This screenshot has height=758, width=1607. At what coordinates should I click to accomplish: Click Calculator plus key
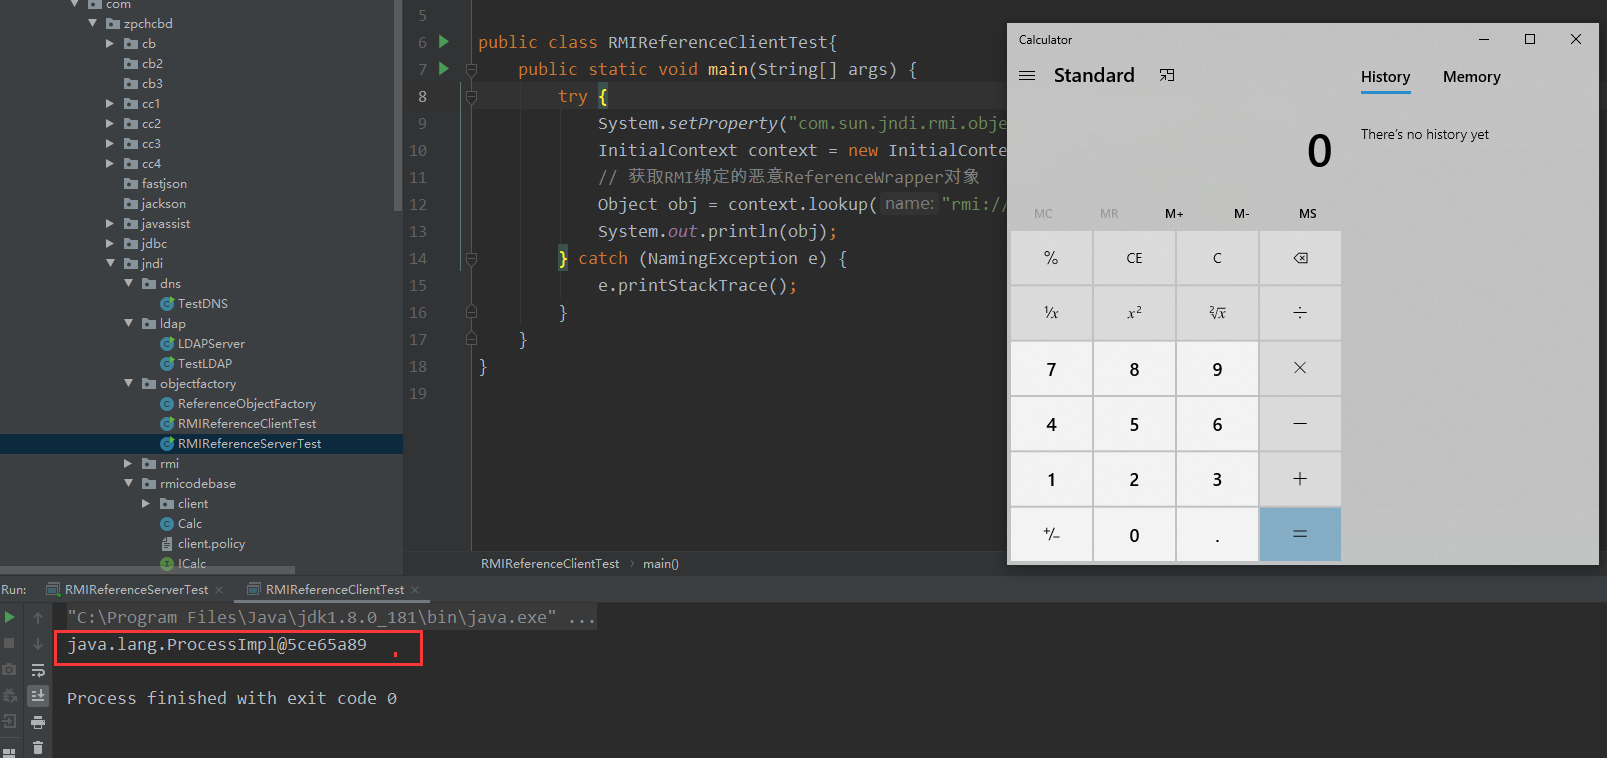pos(1300,479)
